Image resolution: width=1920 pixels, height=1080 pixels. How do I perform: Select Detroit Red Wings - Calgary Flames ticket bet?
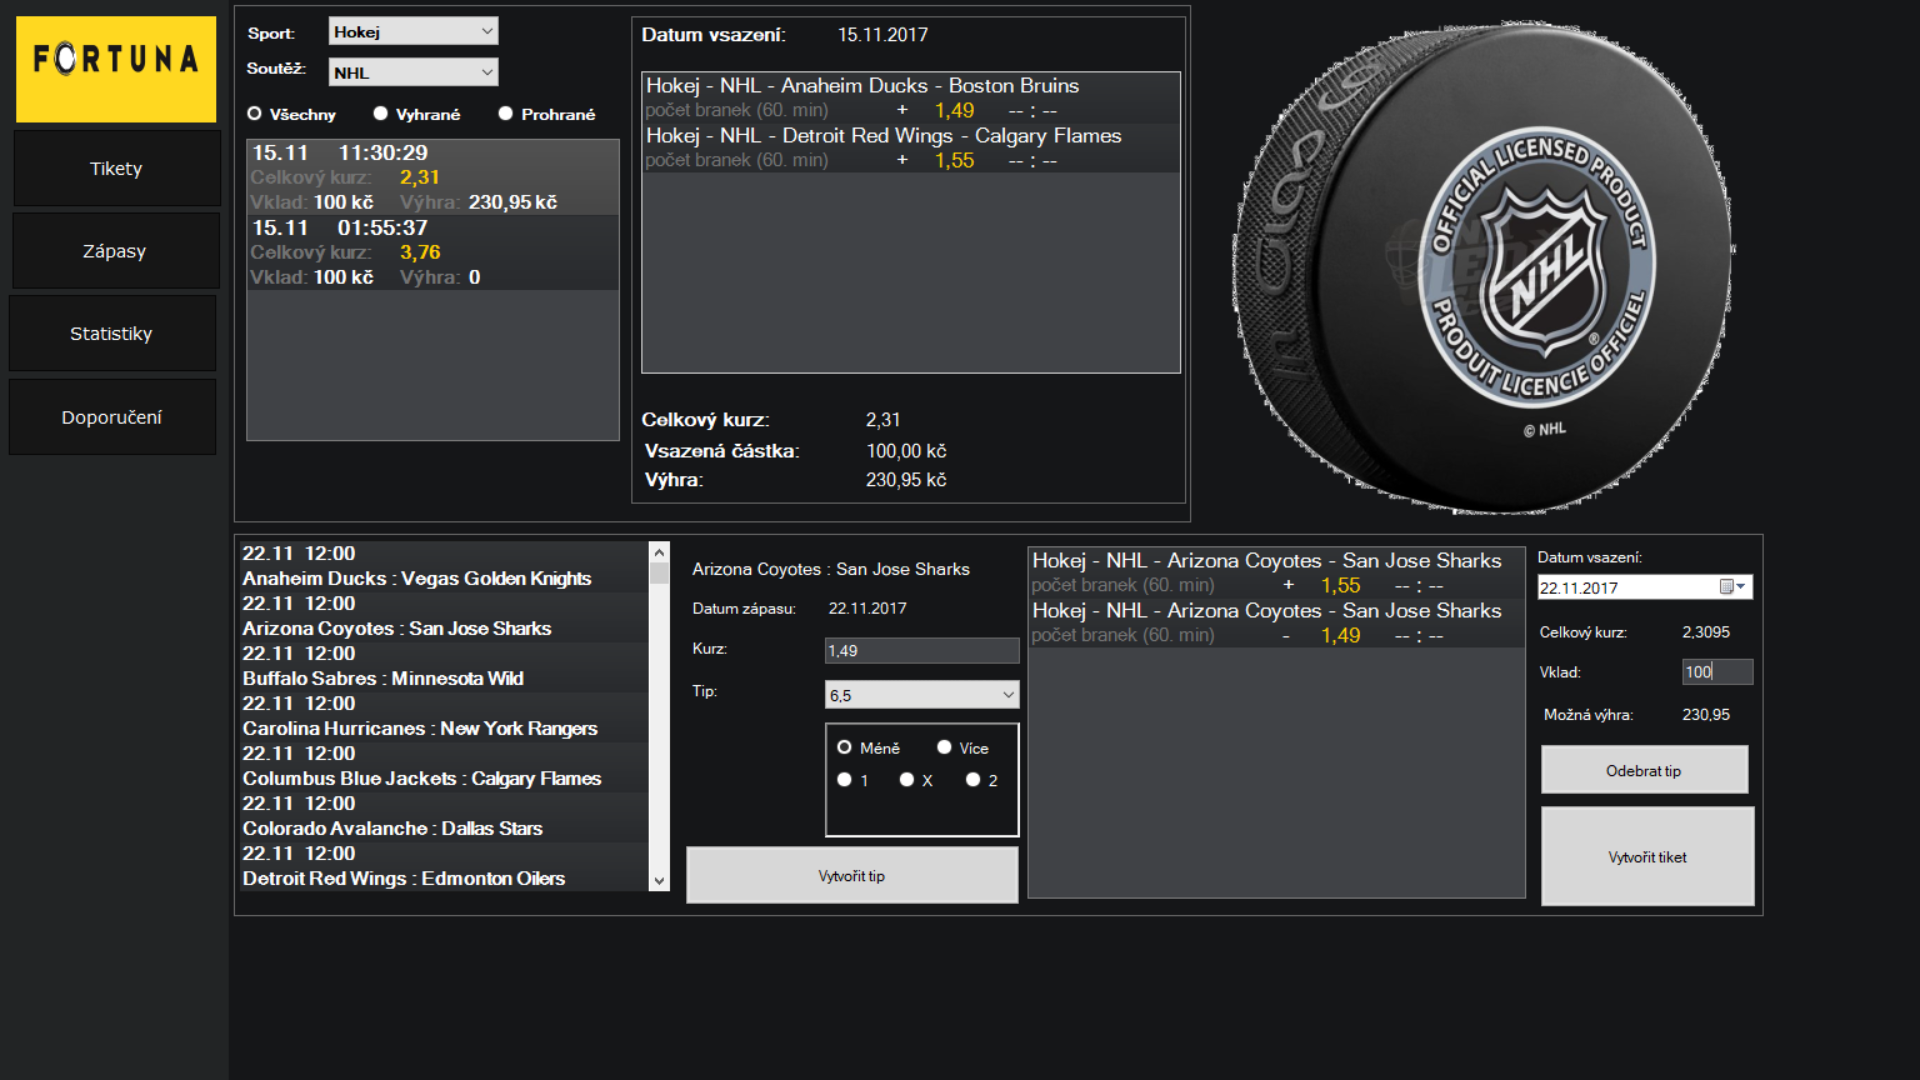(x=911, y=147)
